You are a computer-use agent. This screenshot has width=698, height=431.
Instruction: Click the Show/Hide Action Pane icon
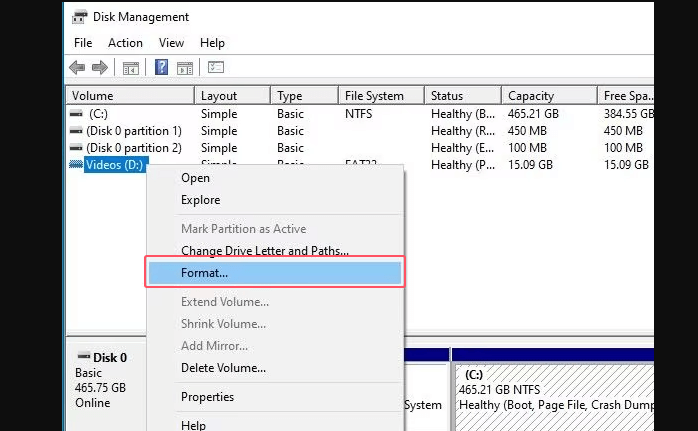[x=184, y=68]
